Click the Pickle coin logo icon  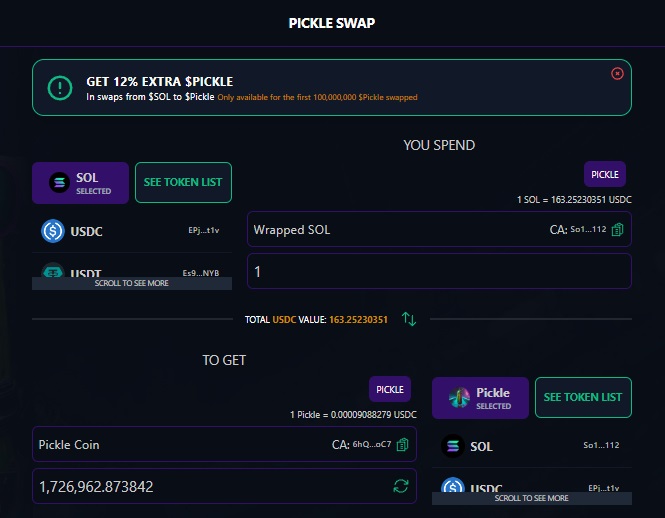[x=459, y=398]
